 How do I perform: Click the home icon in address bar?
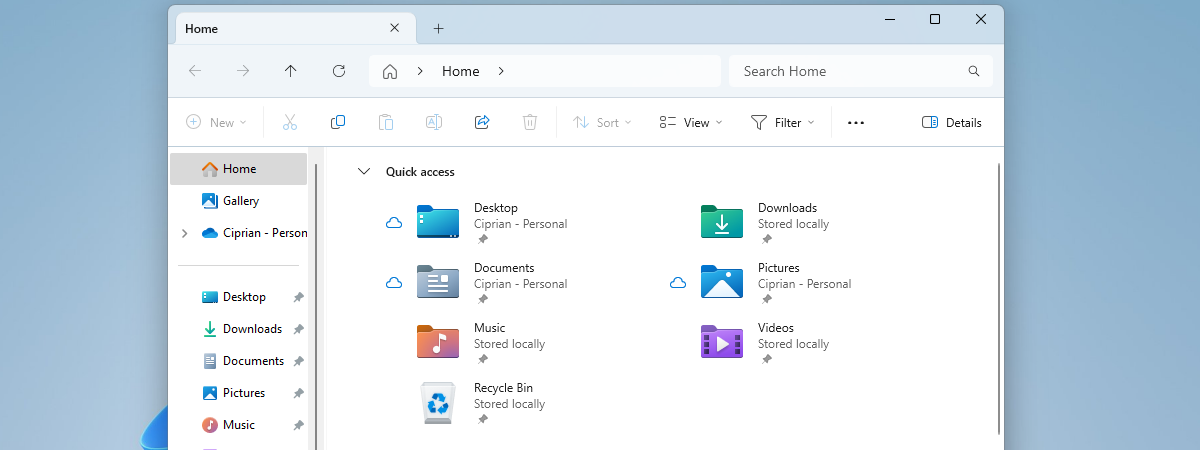pyautogui.click(x=390, y=71)
